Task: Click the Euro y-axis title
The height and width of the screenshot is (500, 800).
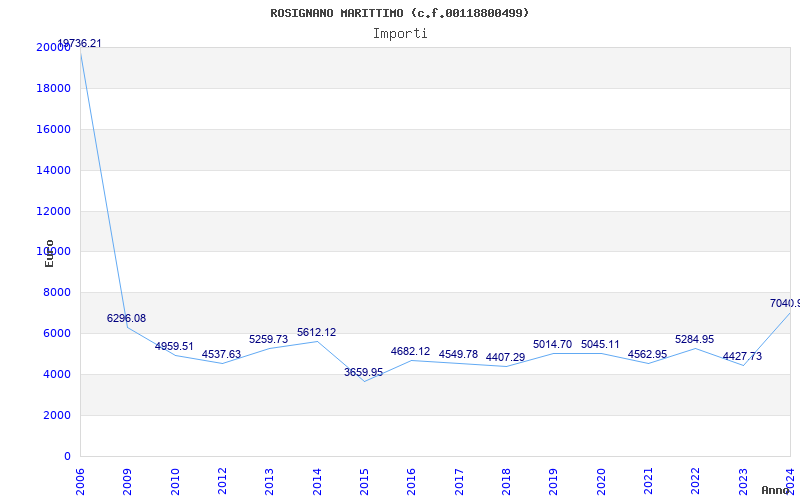Action: (49, 253)
